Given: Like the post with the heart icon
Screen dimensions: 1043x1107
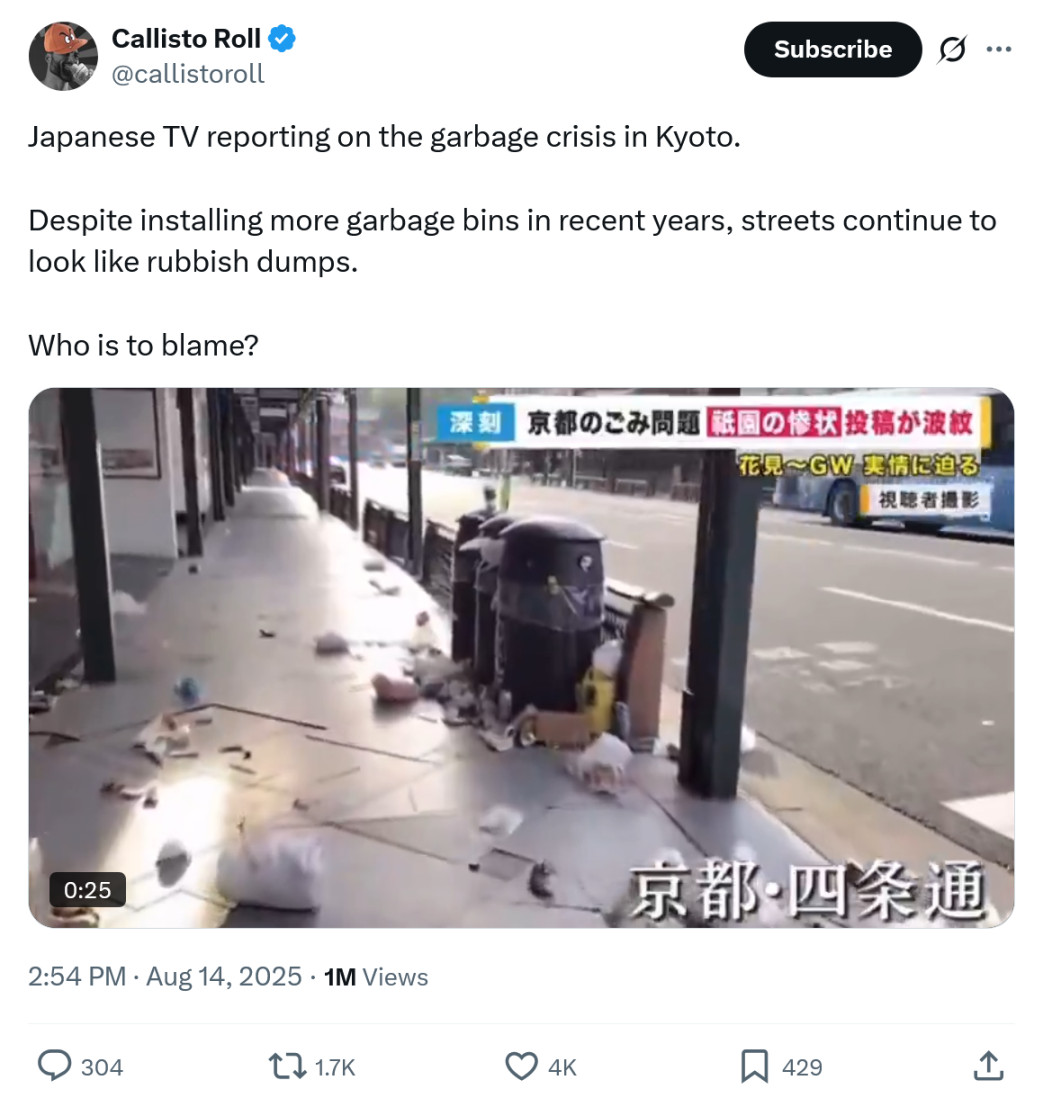Looking at the screenshot, I should (521, 1067).
